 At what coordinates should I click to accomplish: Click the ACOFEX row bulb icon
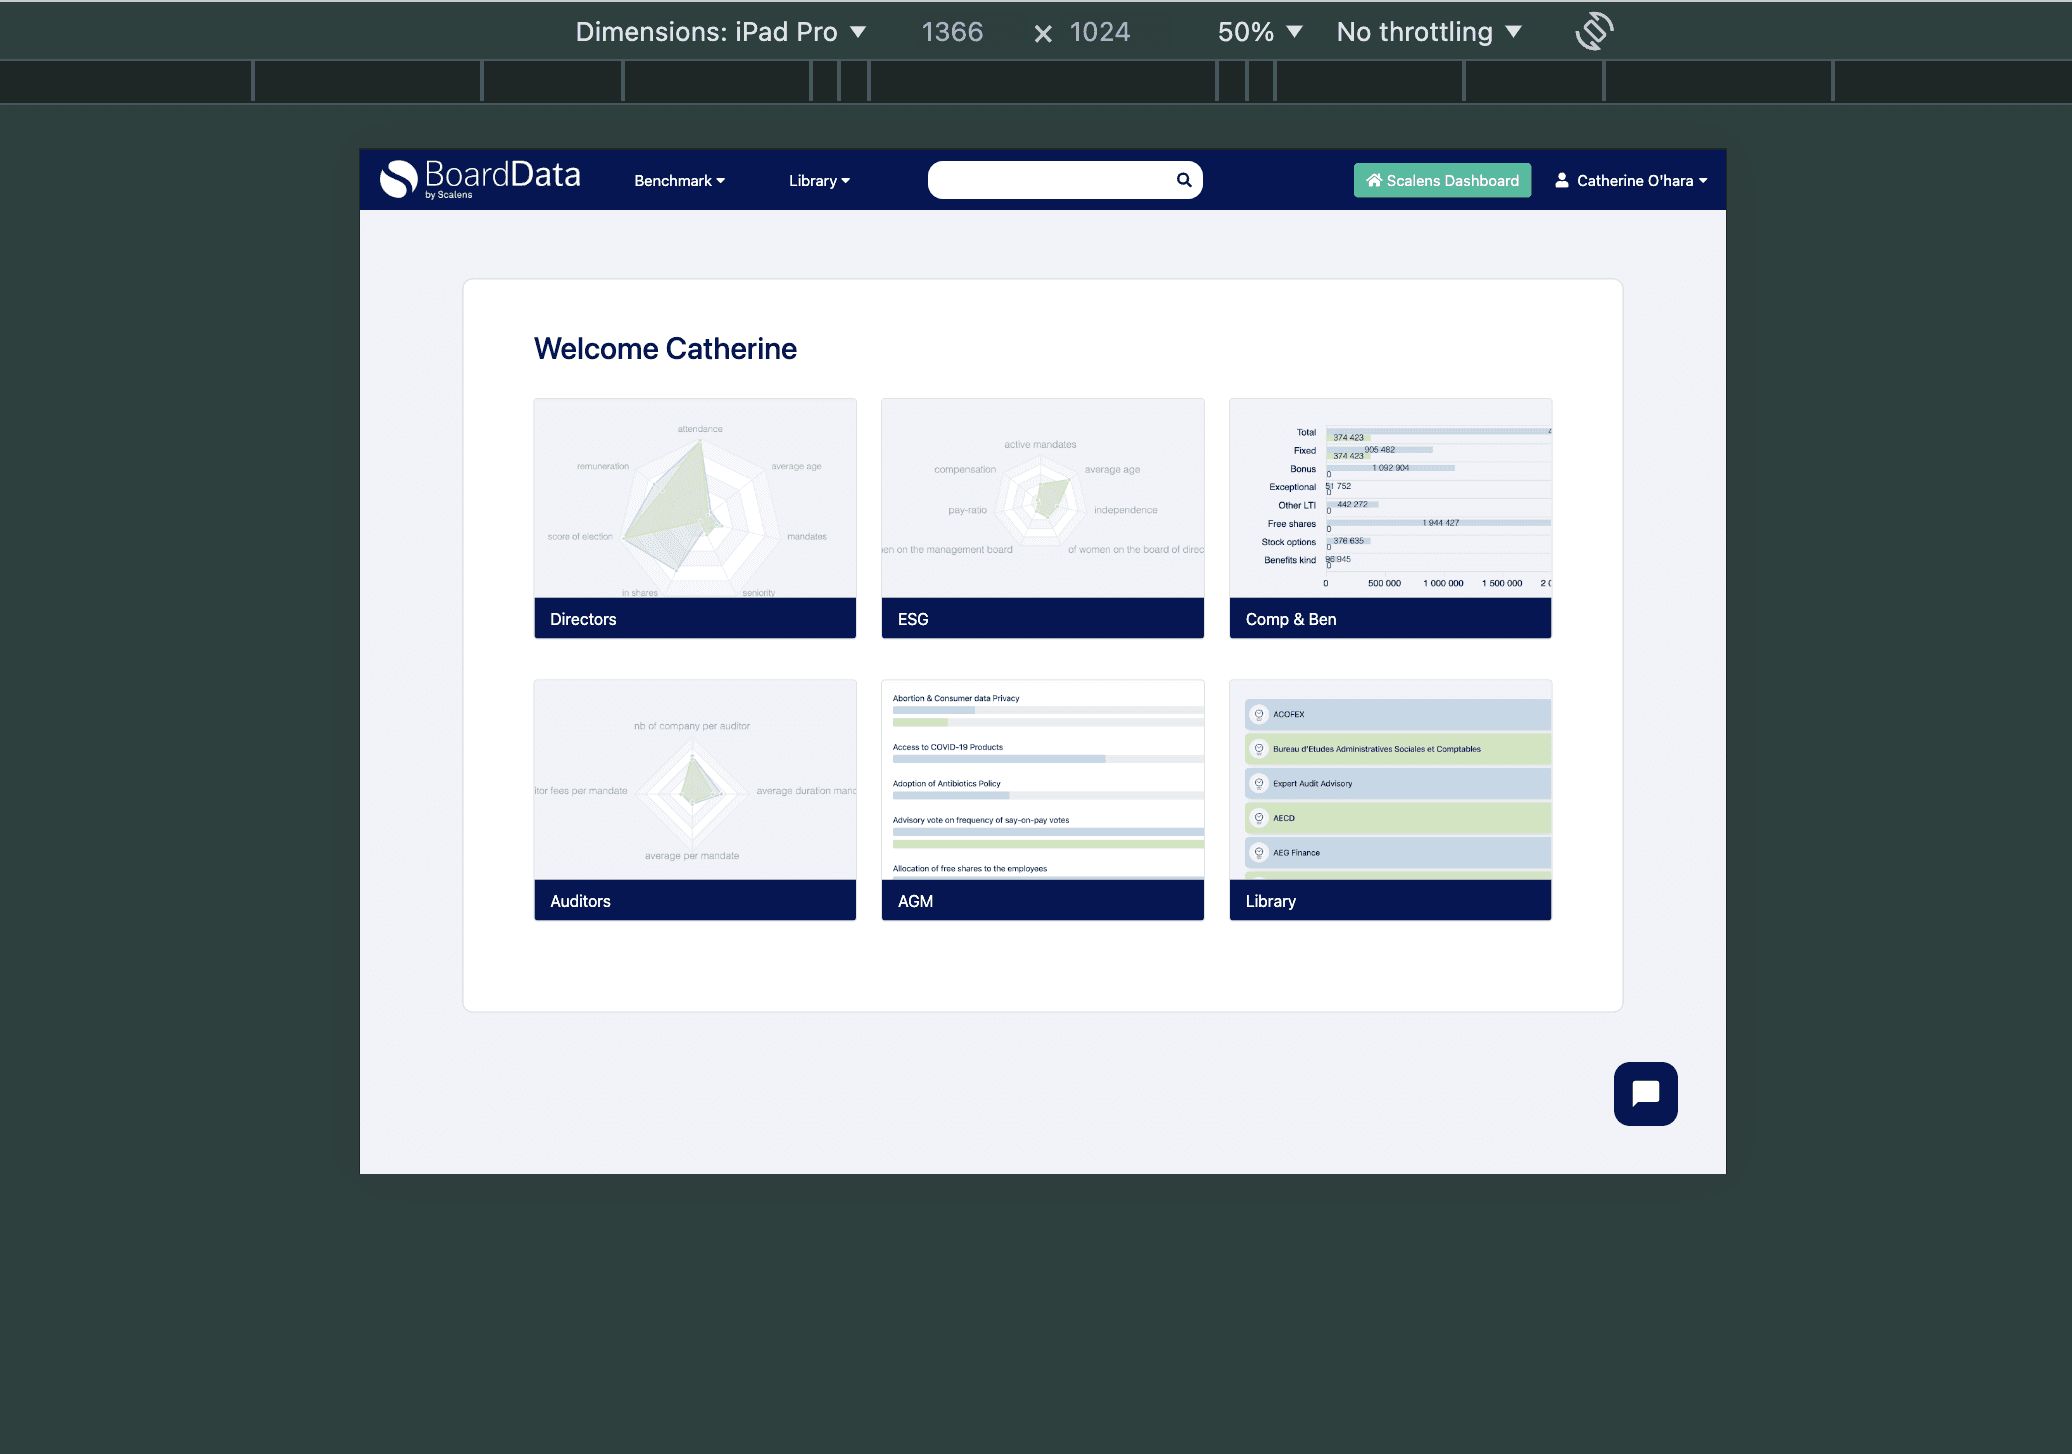[x=1259, y=714]
